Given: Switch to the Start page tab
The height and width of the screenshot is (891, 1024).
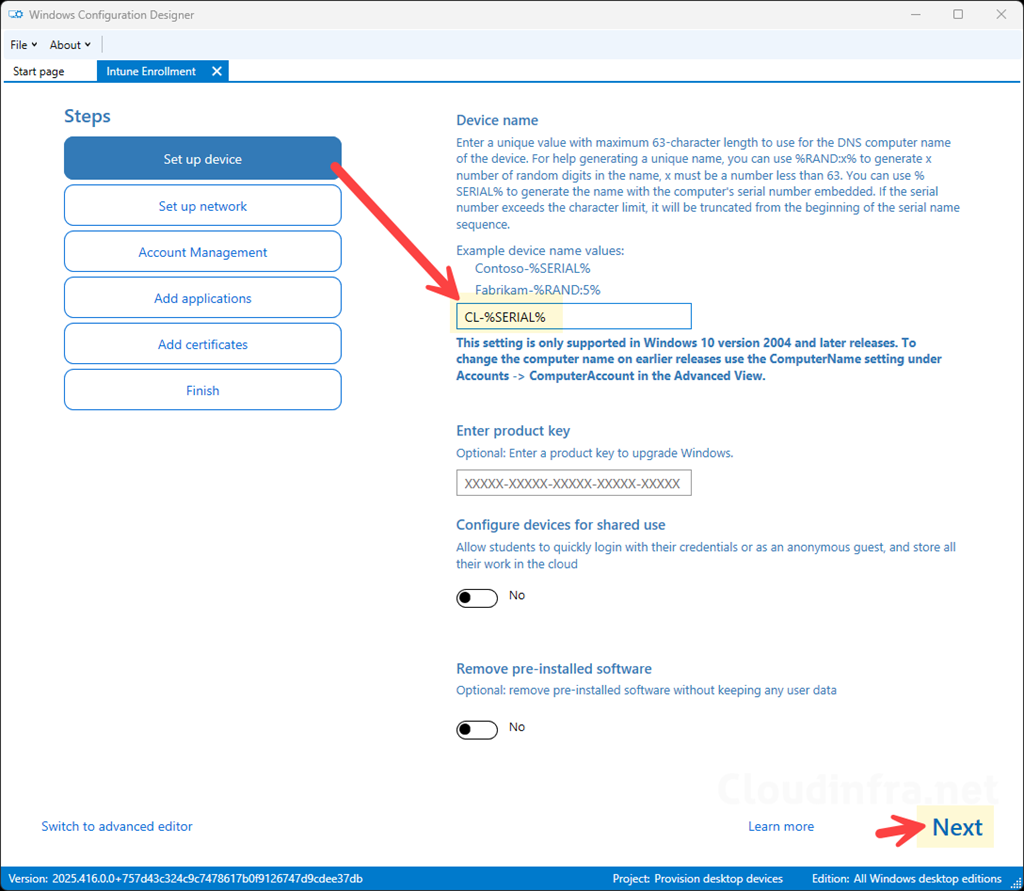Looking at the screenshot, I should 39,71.
